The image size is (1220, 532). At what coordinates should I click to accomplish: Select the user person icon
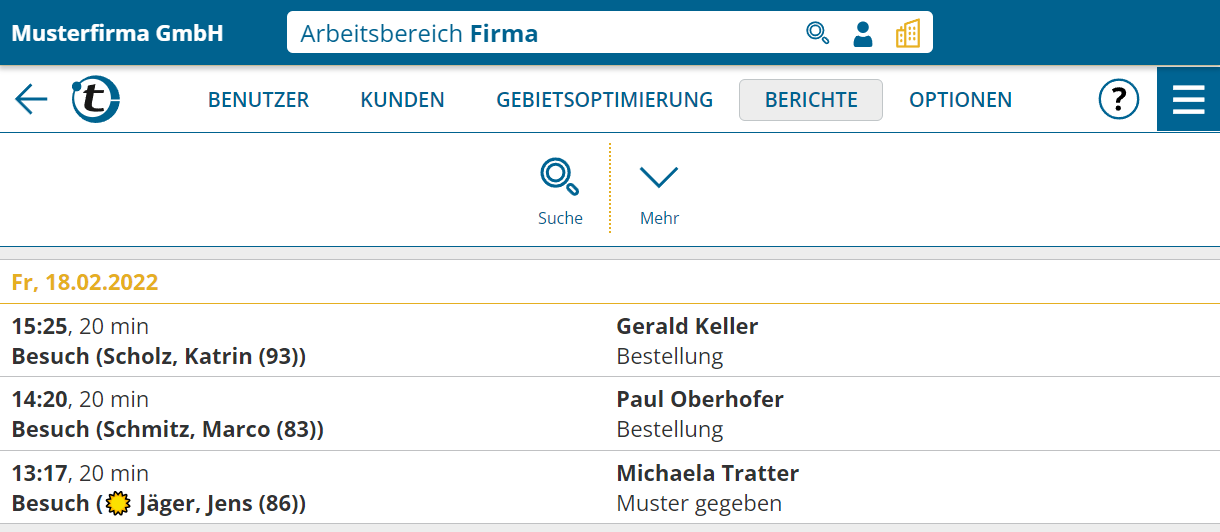click(863, 33)
